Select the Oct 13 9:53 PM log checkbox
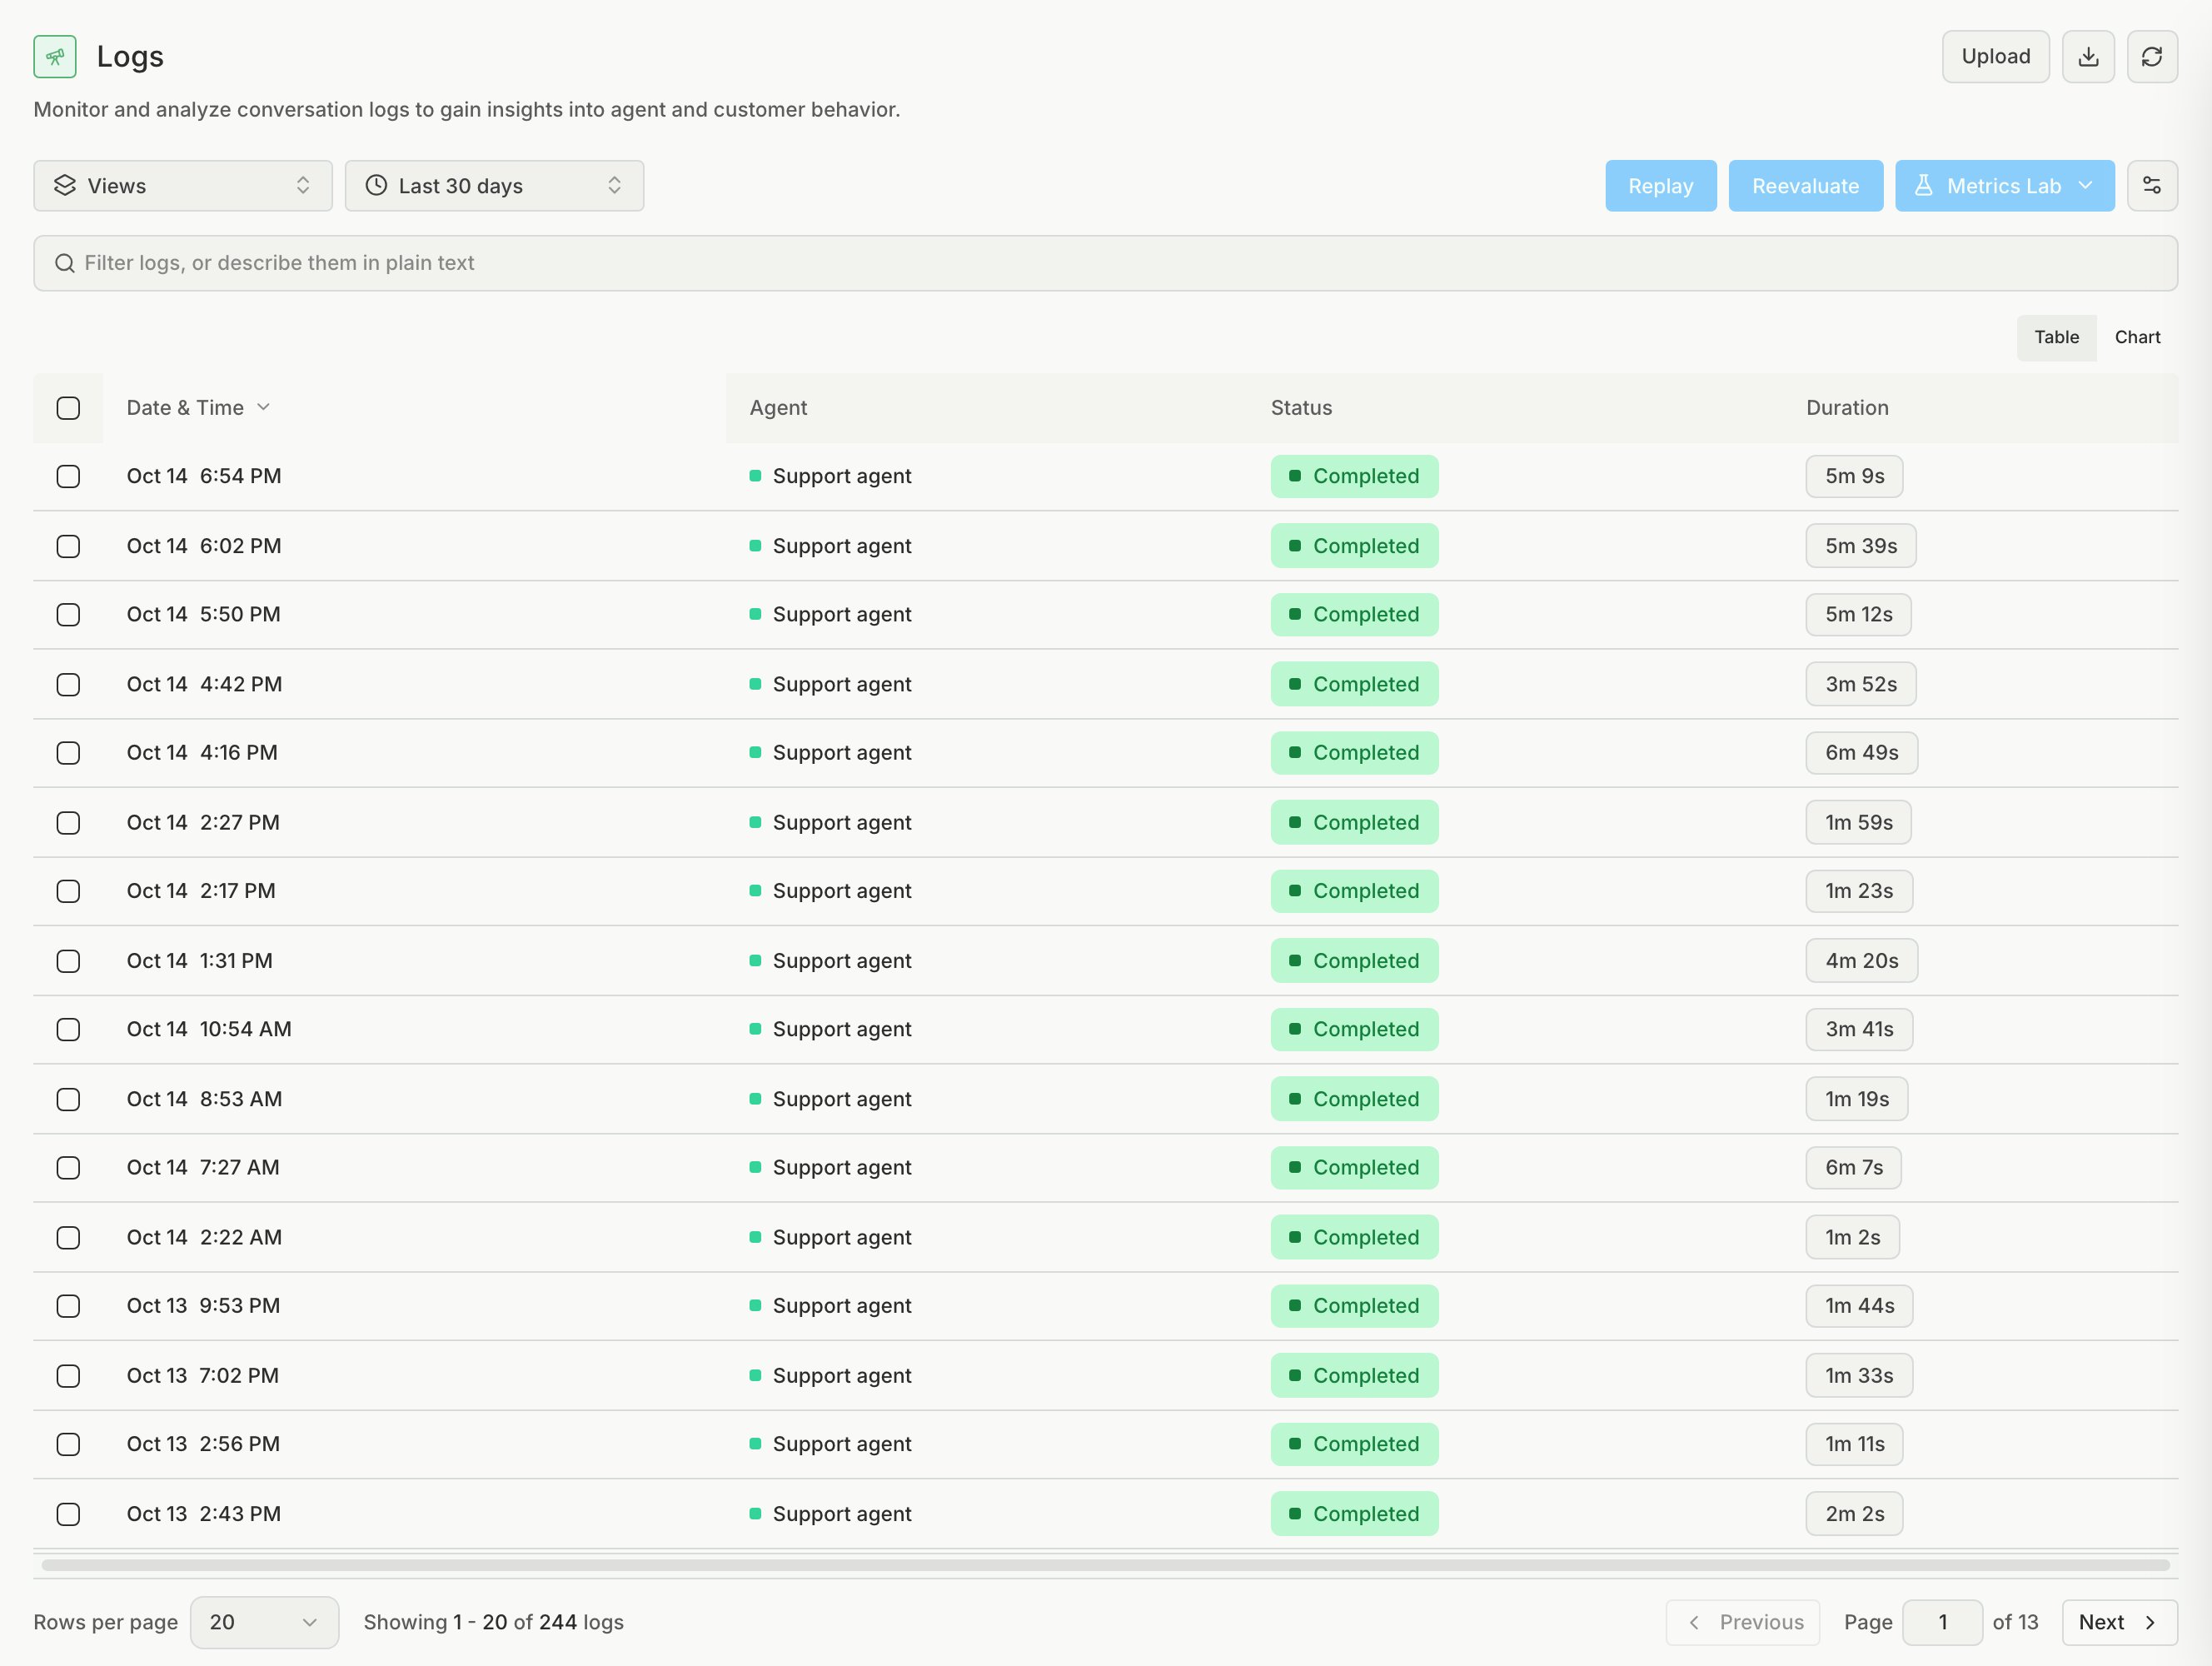 coord(68,1306)
